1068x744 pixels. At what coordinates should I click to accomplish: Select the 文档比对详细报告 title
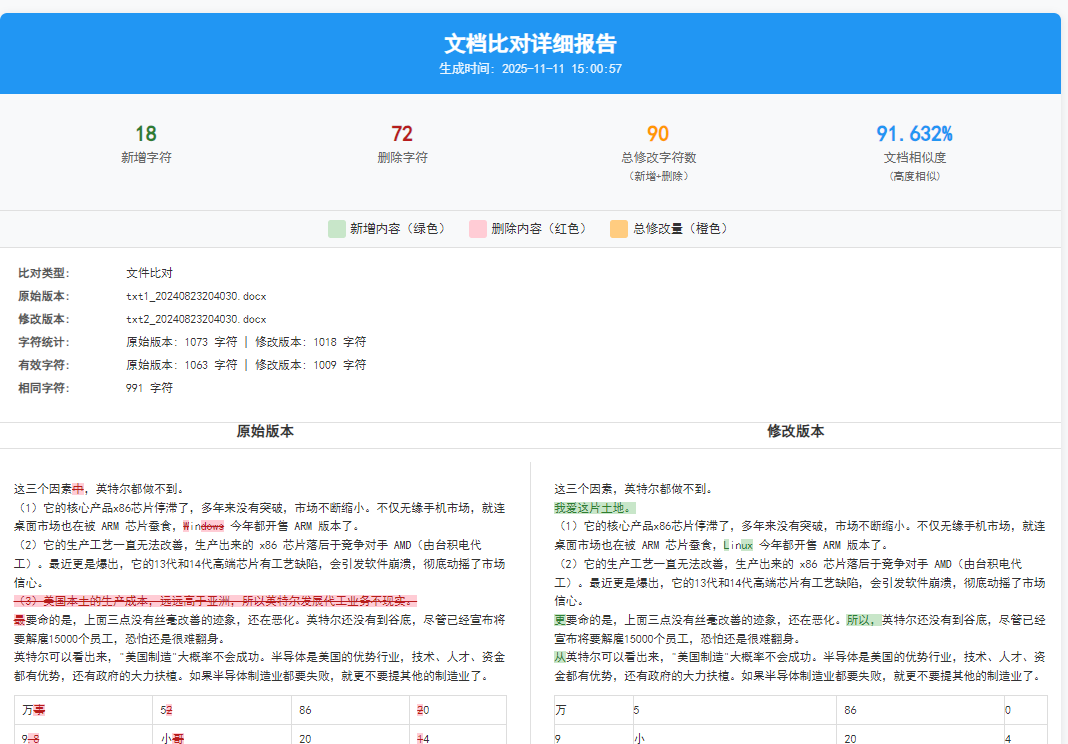pos(530,44)
